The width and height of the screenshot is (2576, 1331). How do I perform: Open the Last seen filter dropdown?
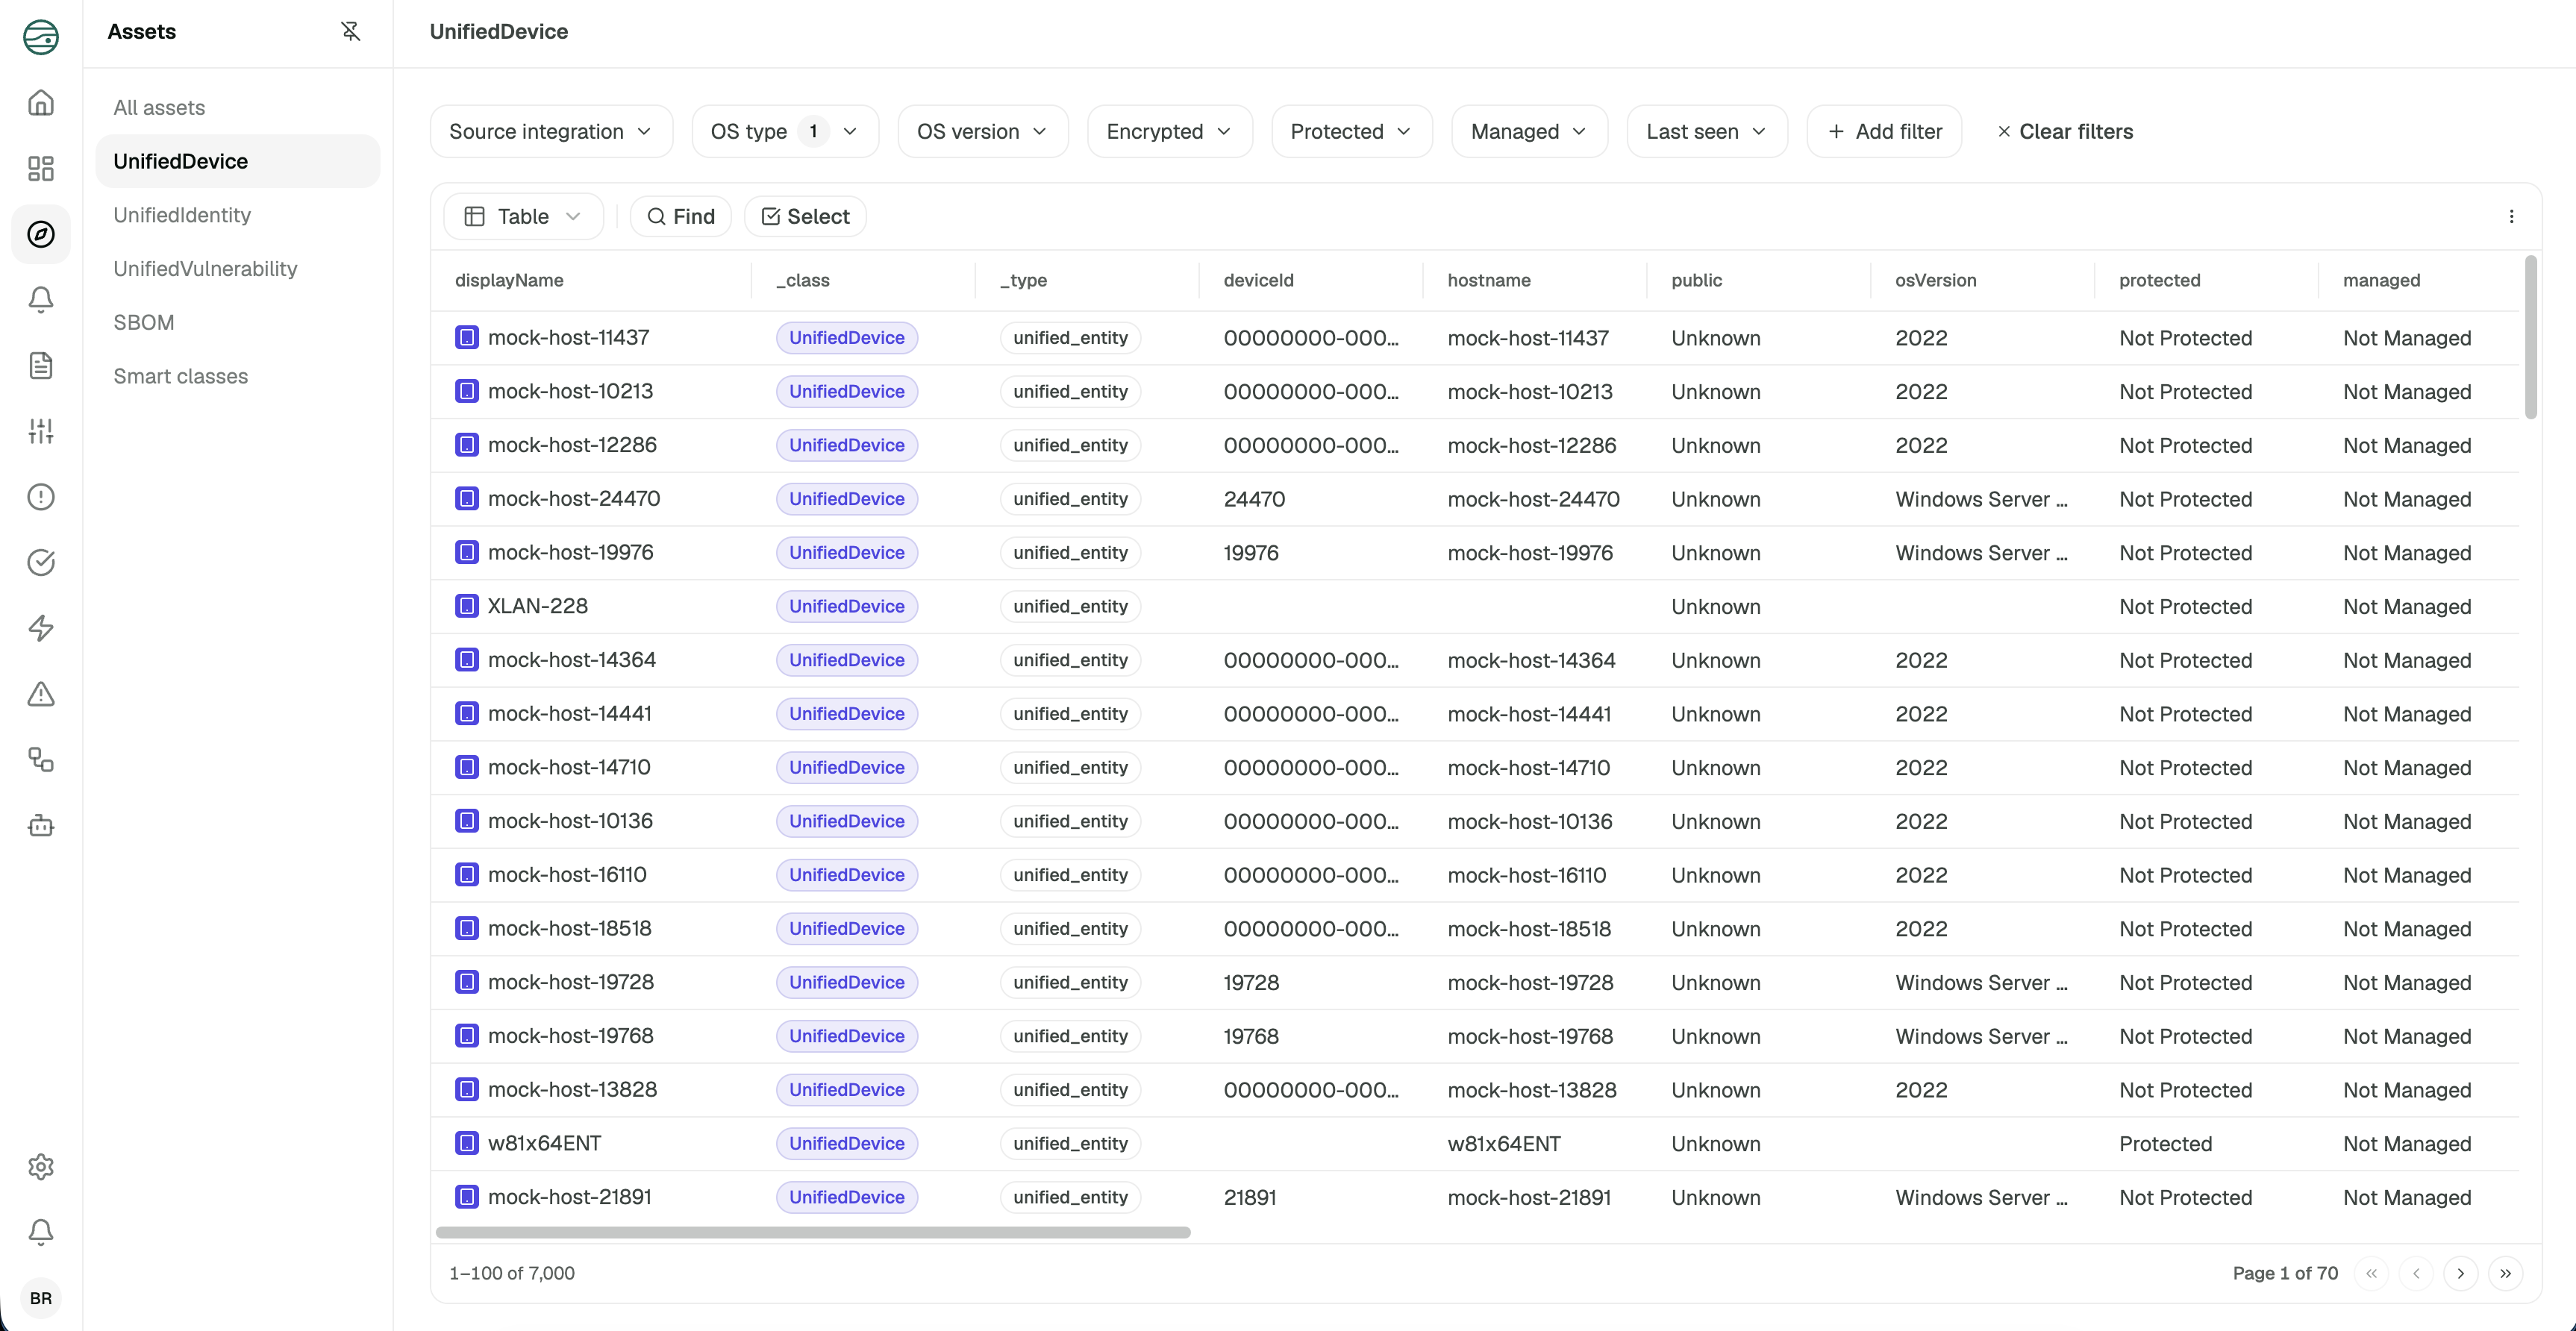(1707, 132)
